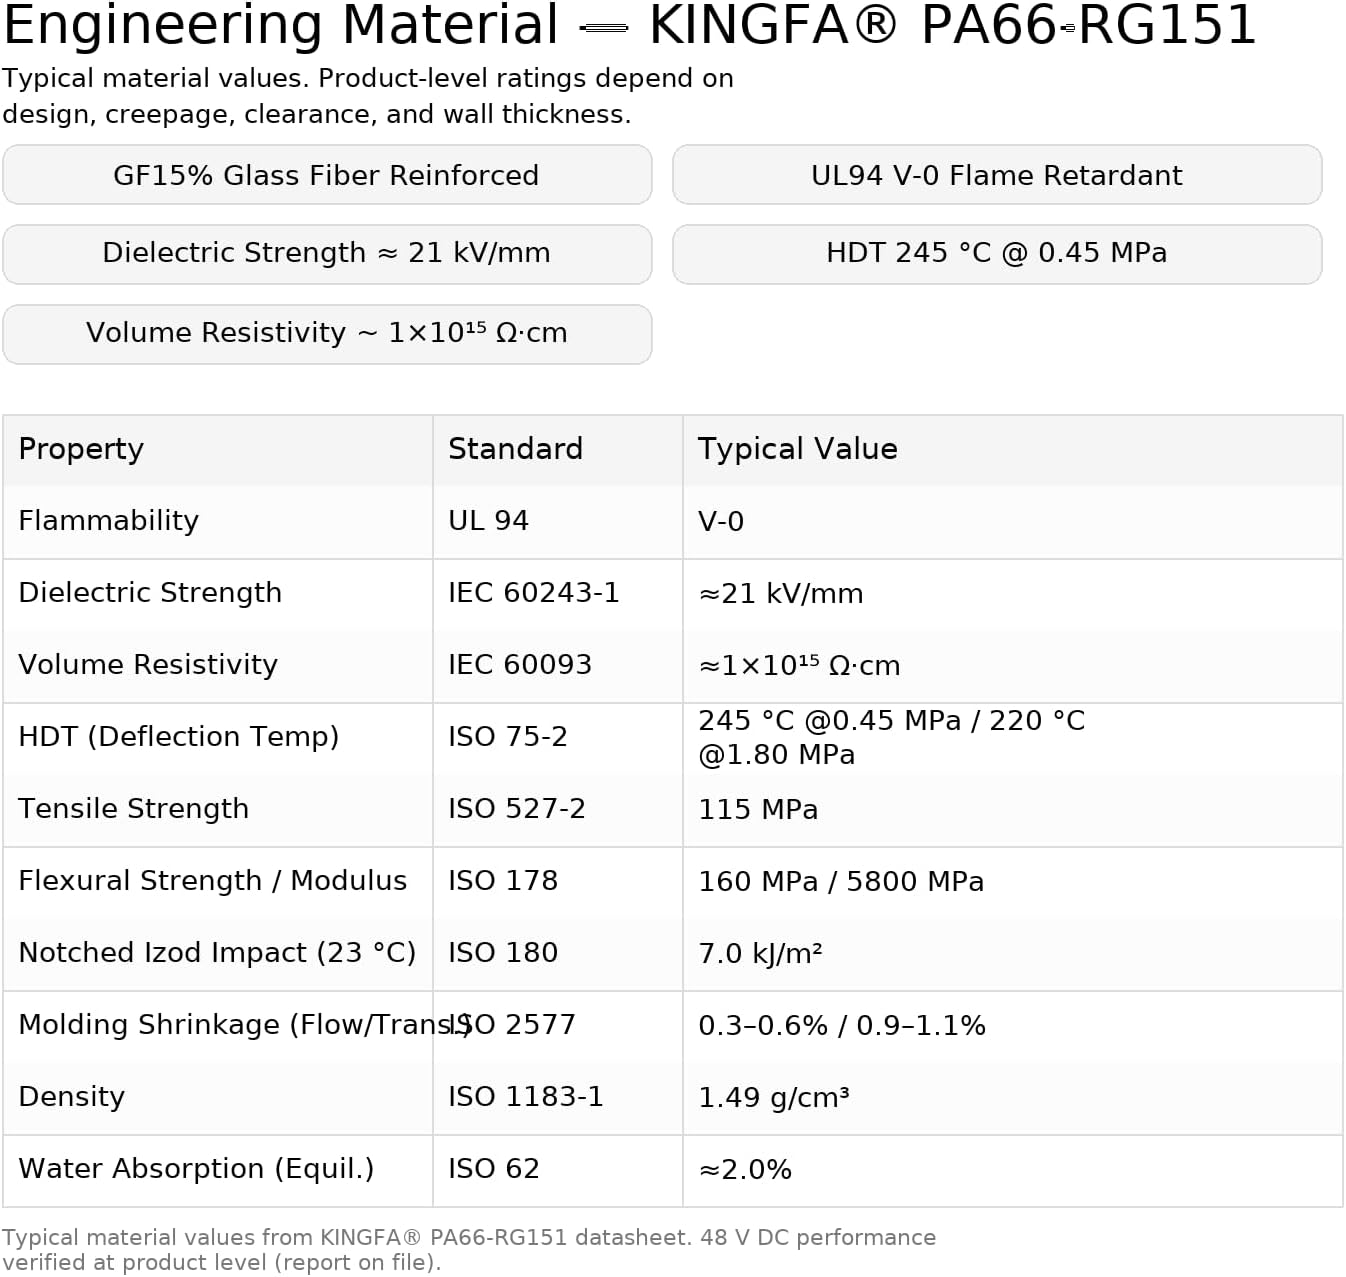Viewport: 1346px width, 1277px height.
Task: Click the IEC 60243-1 standard cell
Action: tap(533, 593)
